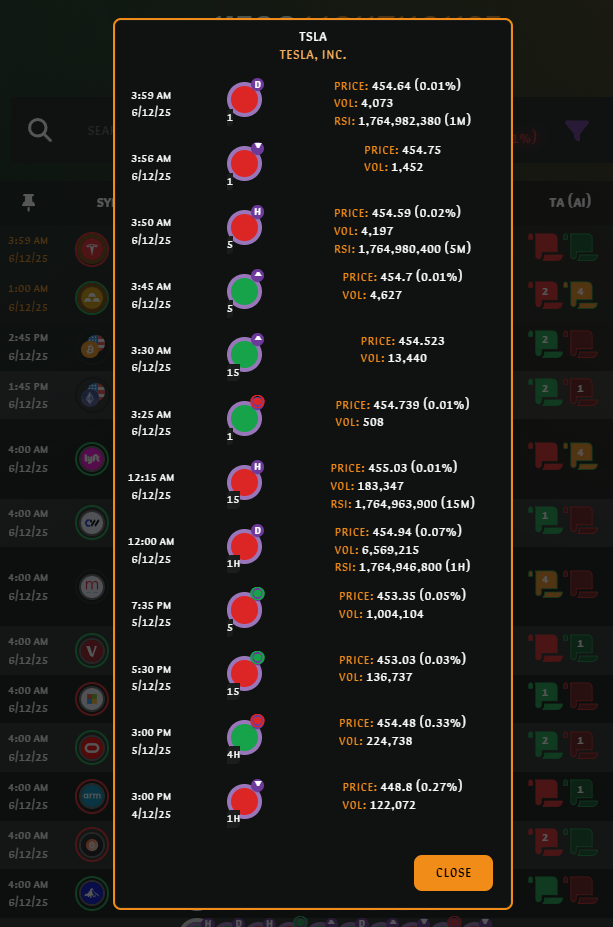Click the green 4H signal circle dated 5/12/25

(244, 737)
